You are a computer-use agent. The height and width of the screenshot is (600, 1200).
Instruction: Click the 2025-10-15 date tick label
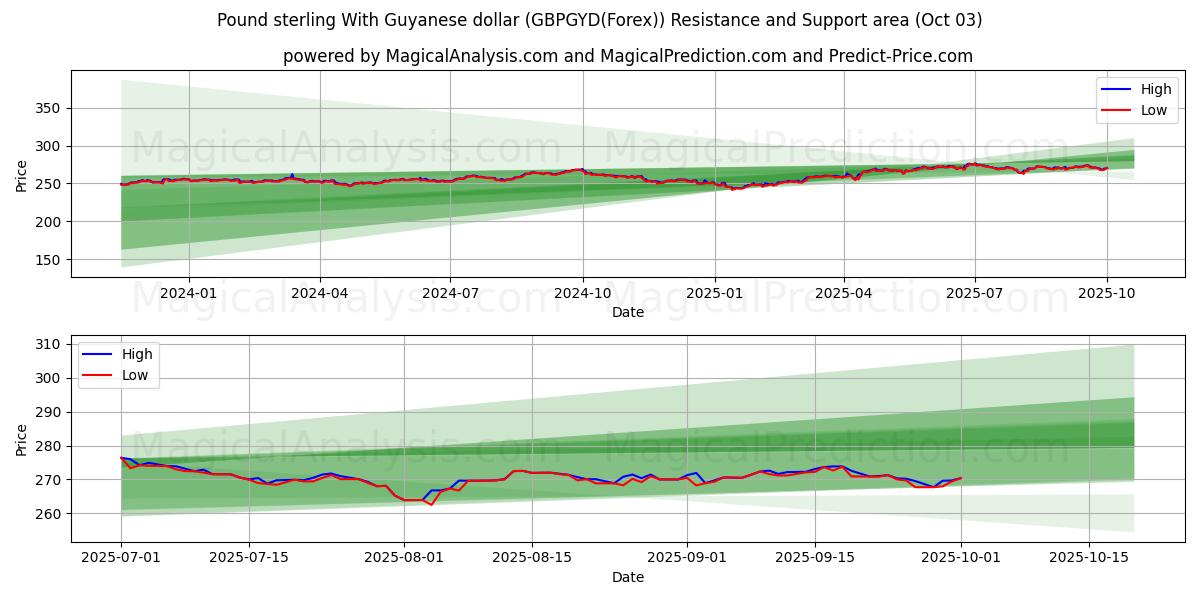pos(1089,558)
